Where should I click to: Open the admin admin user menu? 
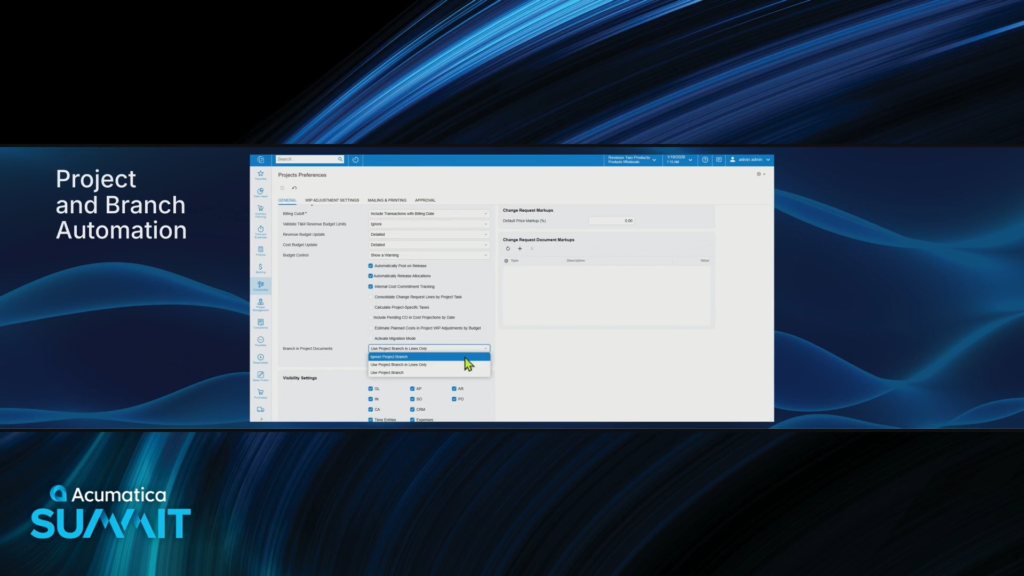750,159
